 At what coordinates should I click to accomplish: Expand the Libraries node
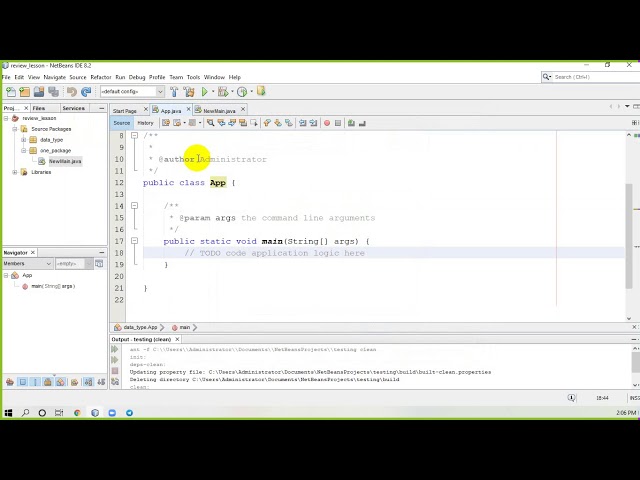(x=15, y=172)
